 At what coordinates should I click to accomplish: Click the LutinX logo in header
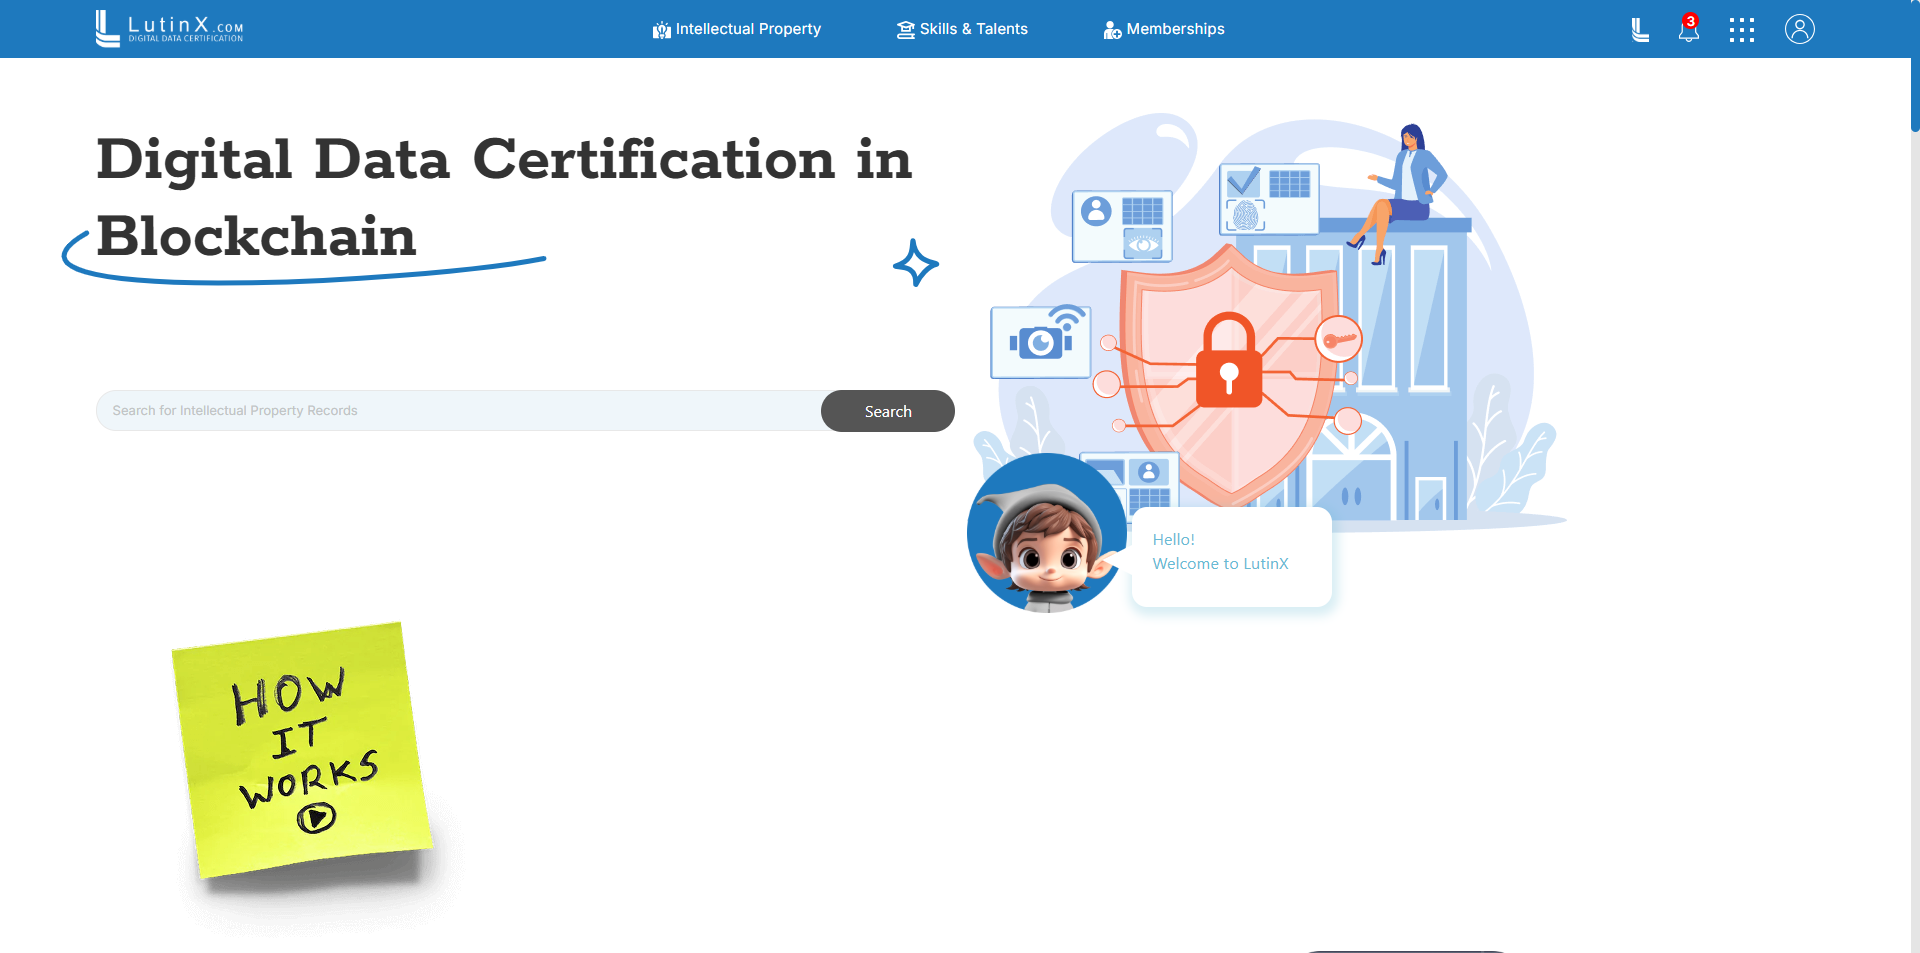click(x=169, y=28)
